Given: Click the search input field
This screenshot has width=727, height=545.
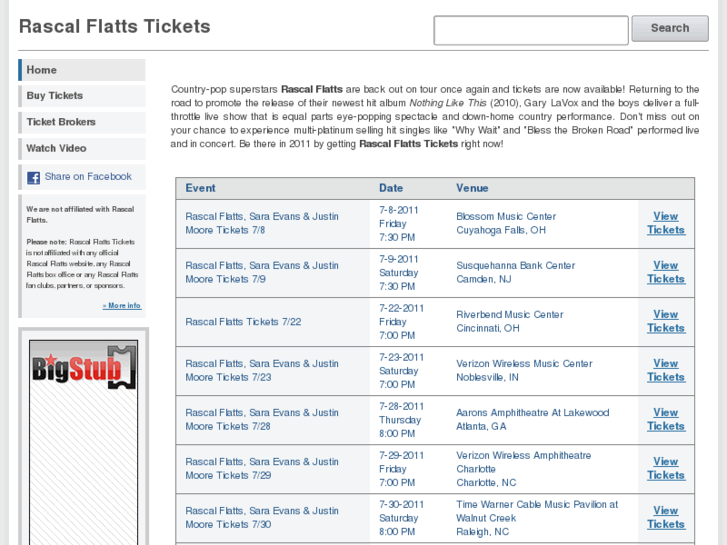Looking at the screenshot, I should 531,30.
